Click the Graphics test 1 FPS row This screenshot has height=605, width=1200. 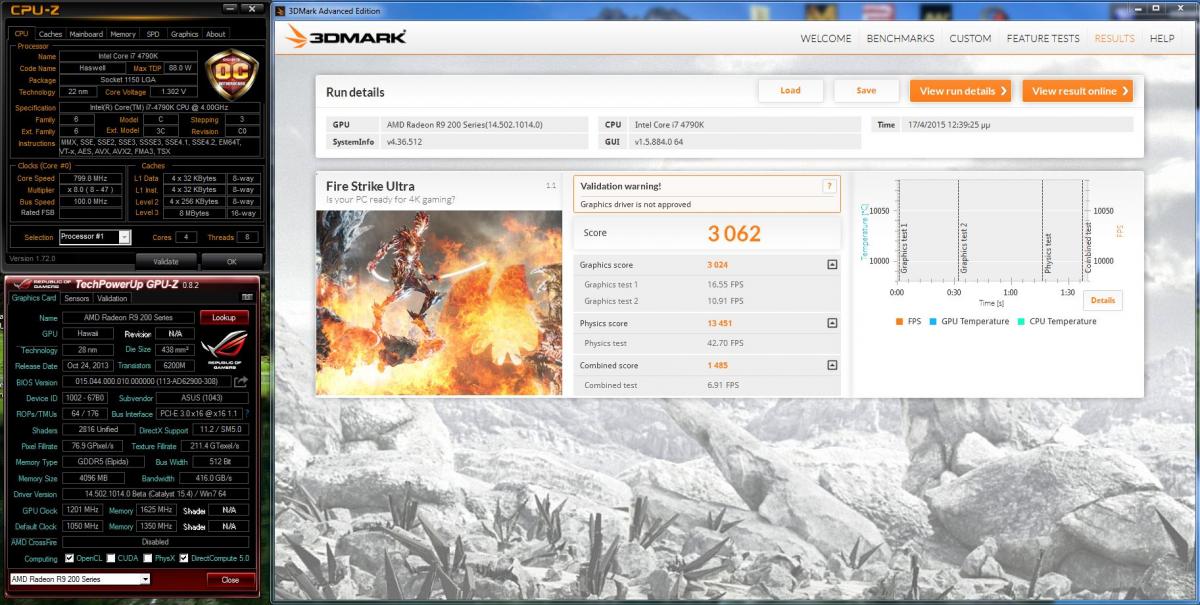[x=707, y=285]
